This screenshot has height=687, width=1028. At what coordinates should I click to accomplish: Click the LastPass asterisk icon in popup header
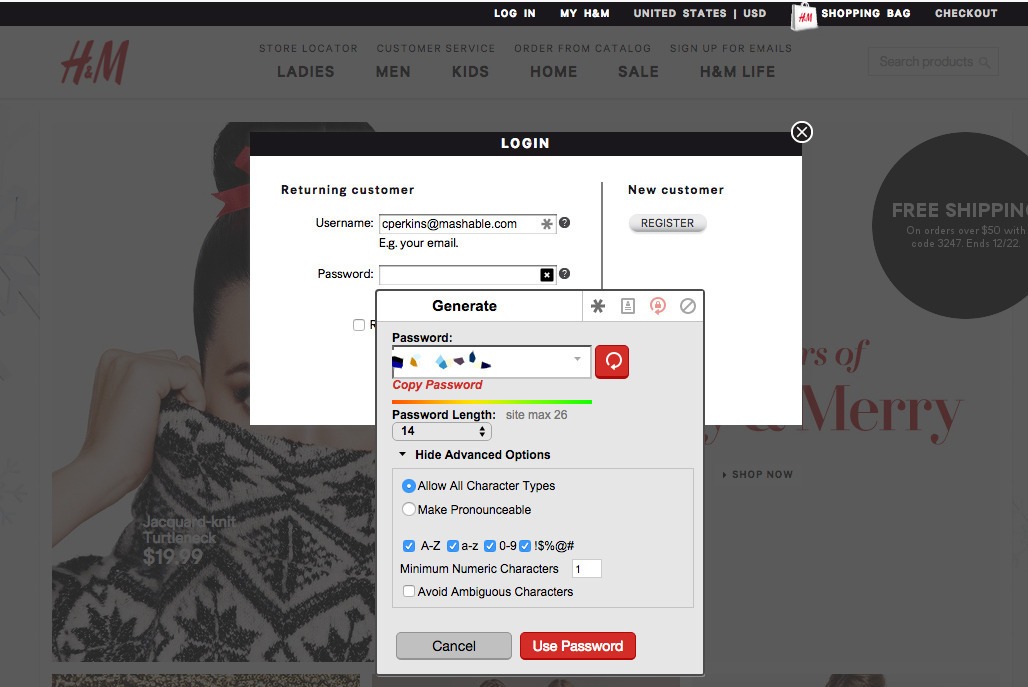coord(598,306)
